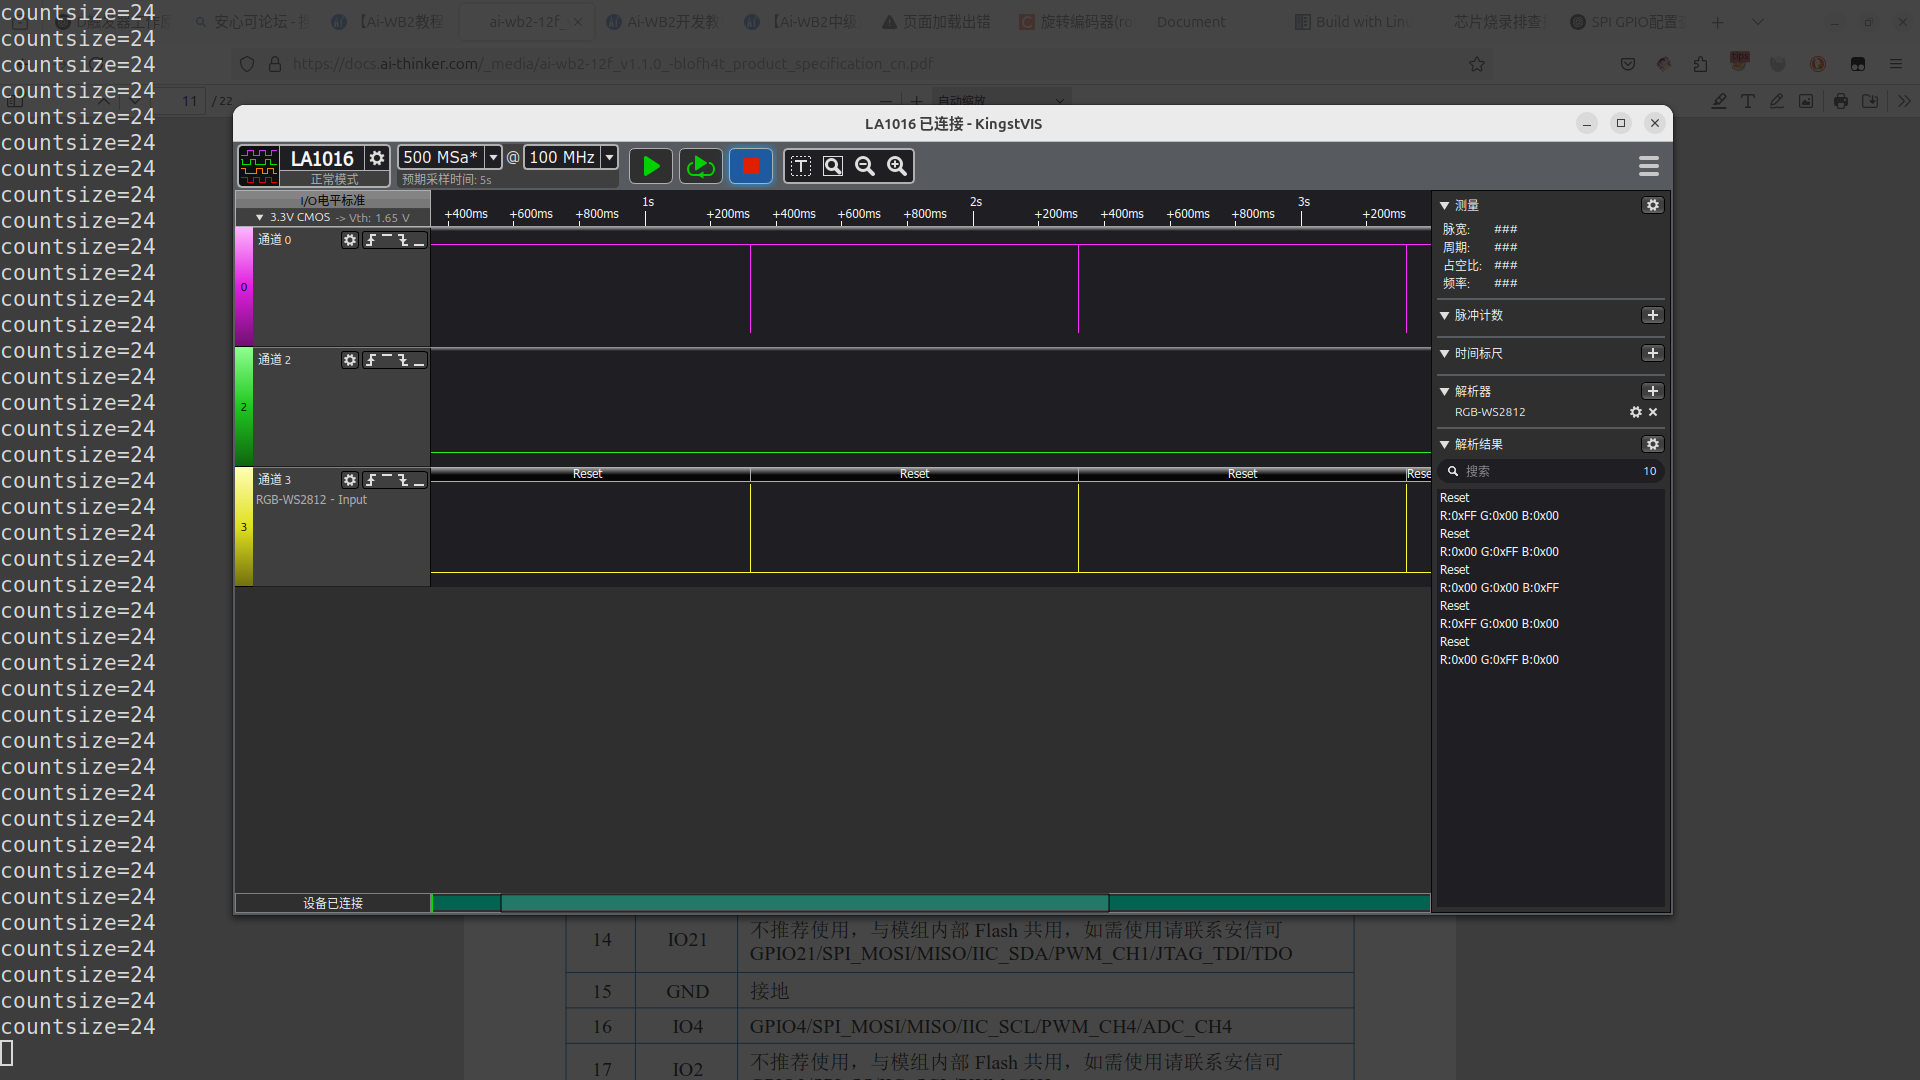Open channel 0 settings gear
This screenshot has height=1080, width=1920.
349,240
